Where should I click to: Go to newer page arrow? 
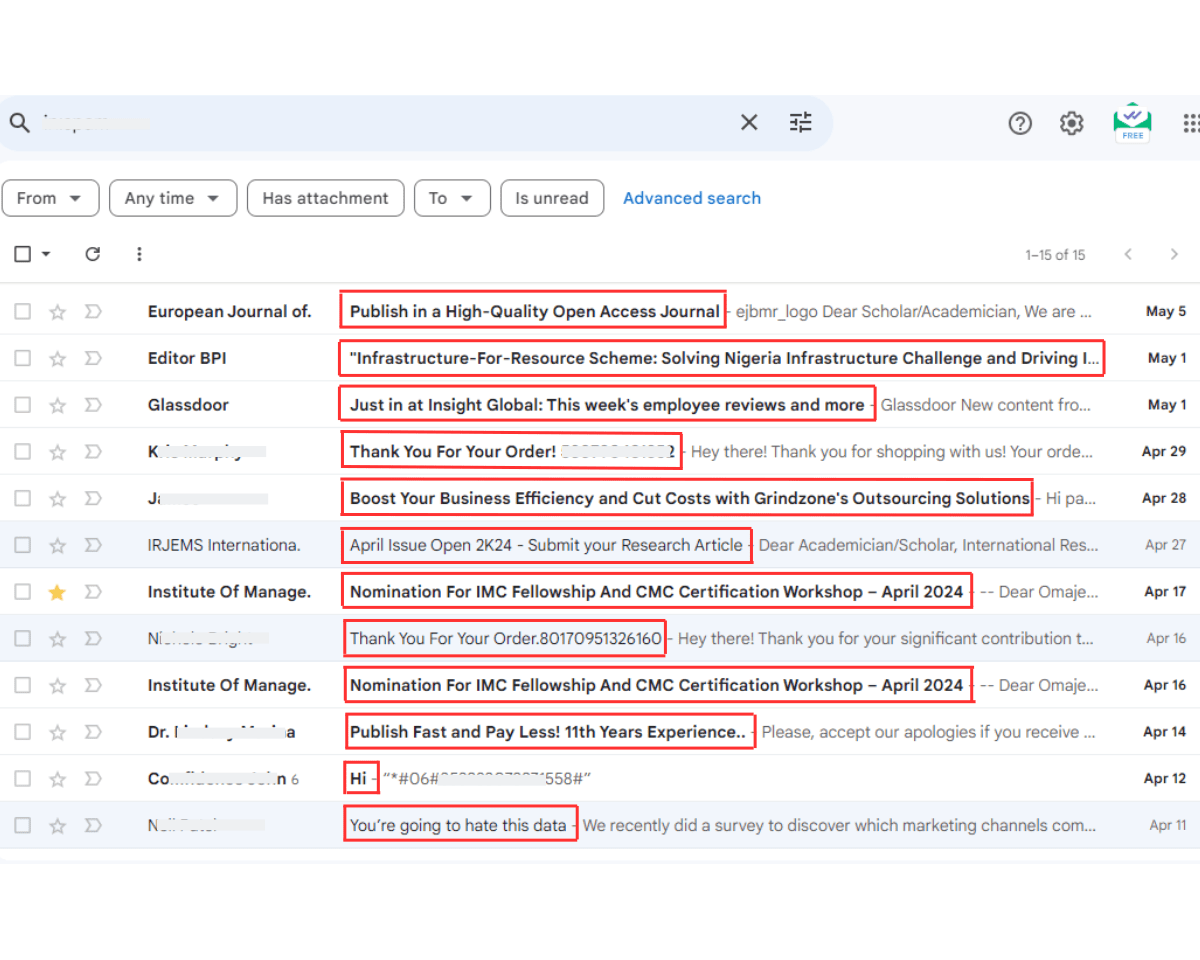point(1128,254)
